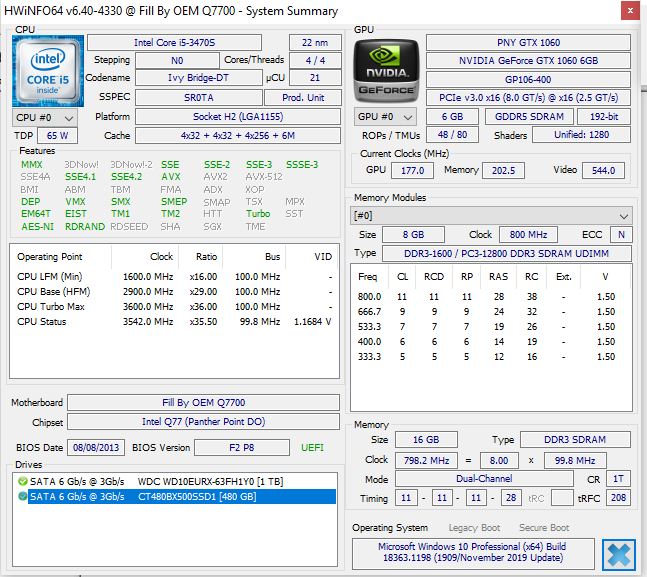The image size is (647, 577).
Task: Click the SSE4.2 feature label
Action: [x=126, y=177]
